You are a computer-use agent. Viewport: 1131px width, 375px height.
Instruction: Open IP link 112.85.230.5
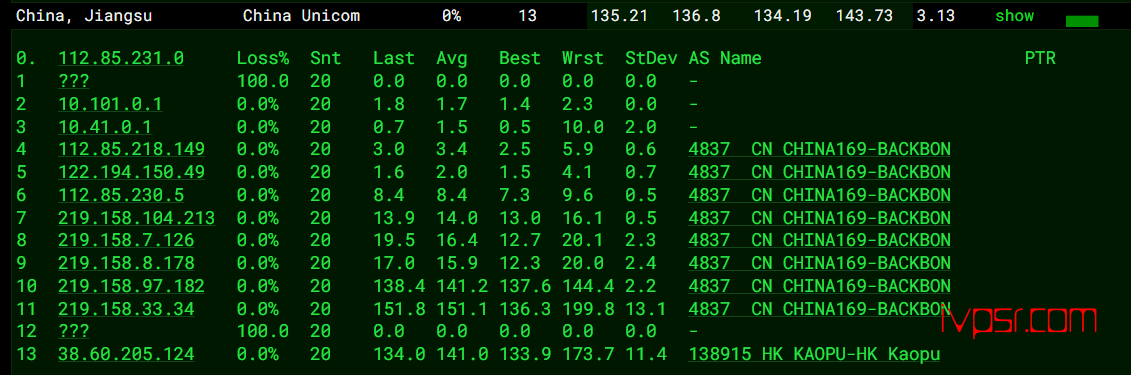click(x=120, y=195)
